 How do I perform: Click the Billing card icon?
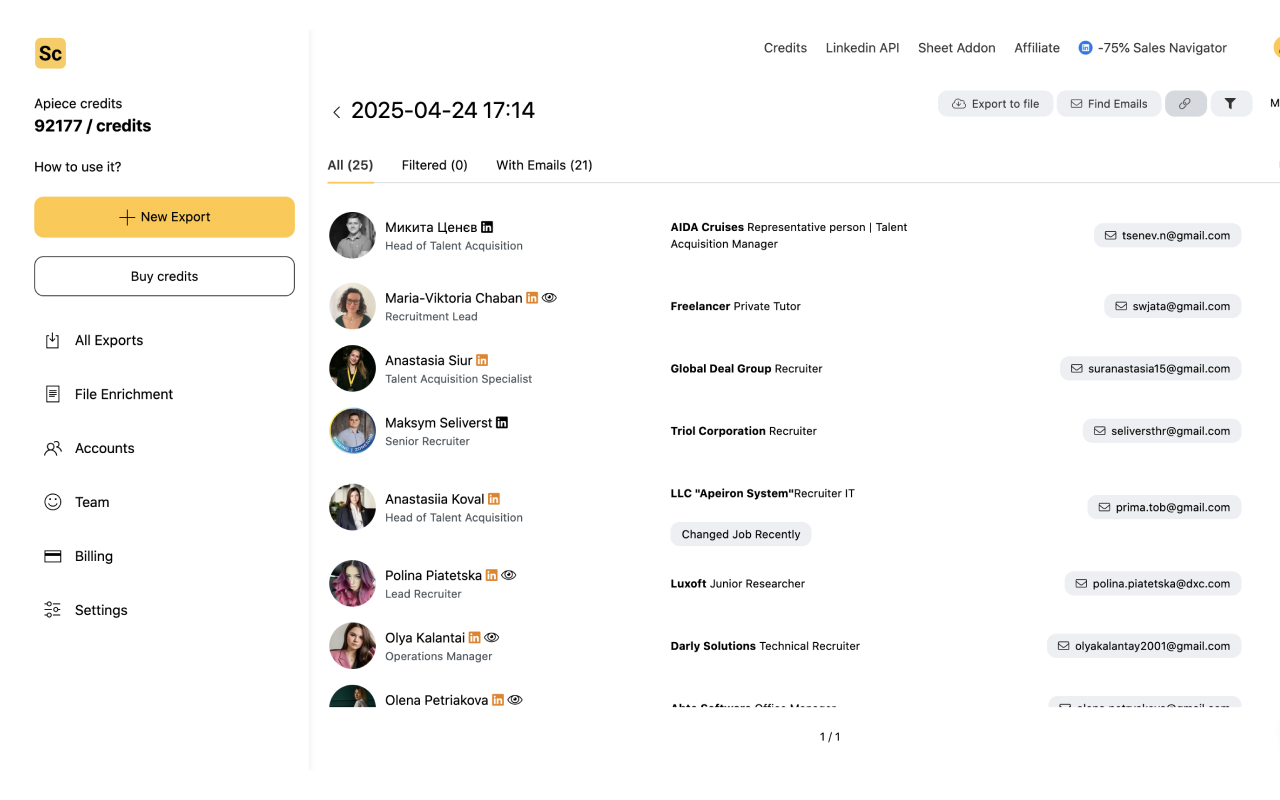click(x=53, y=556)
